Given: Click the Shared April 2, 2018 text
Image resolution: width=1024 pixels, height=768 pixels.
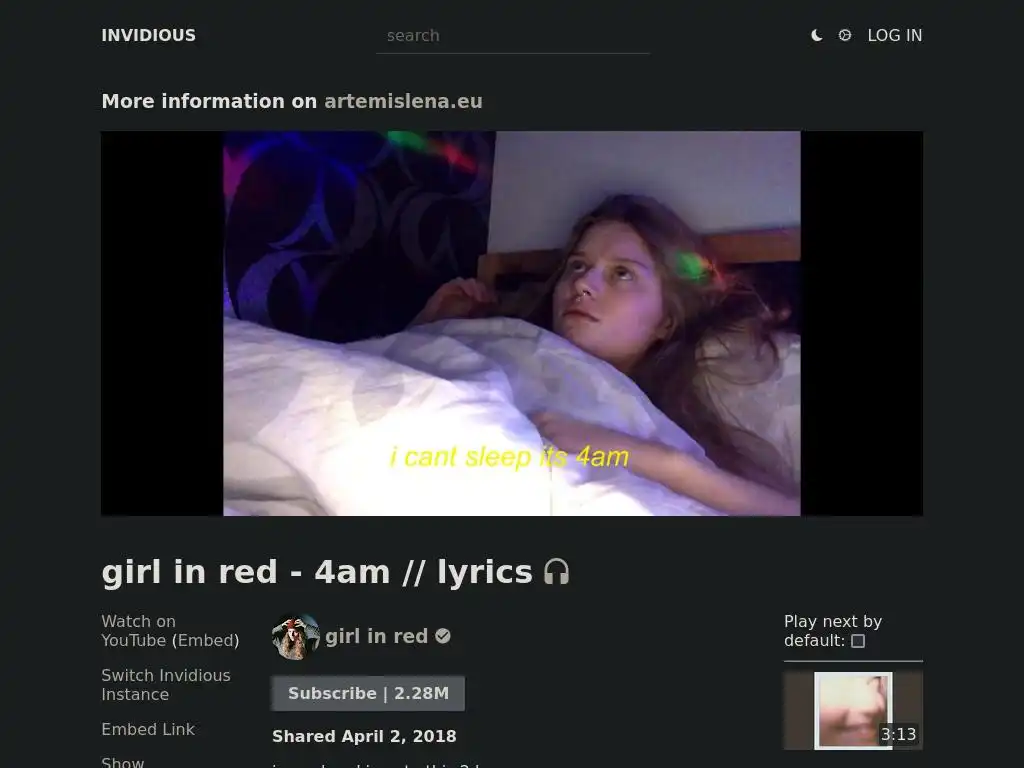Looking at the screenshot, I should point(364,737).
